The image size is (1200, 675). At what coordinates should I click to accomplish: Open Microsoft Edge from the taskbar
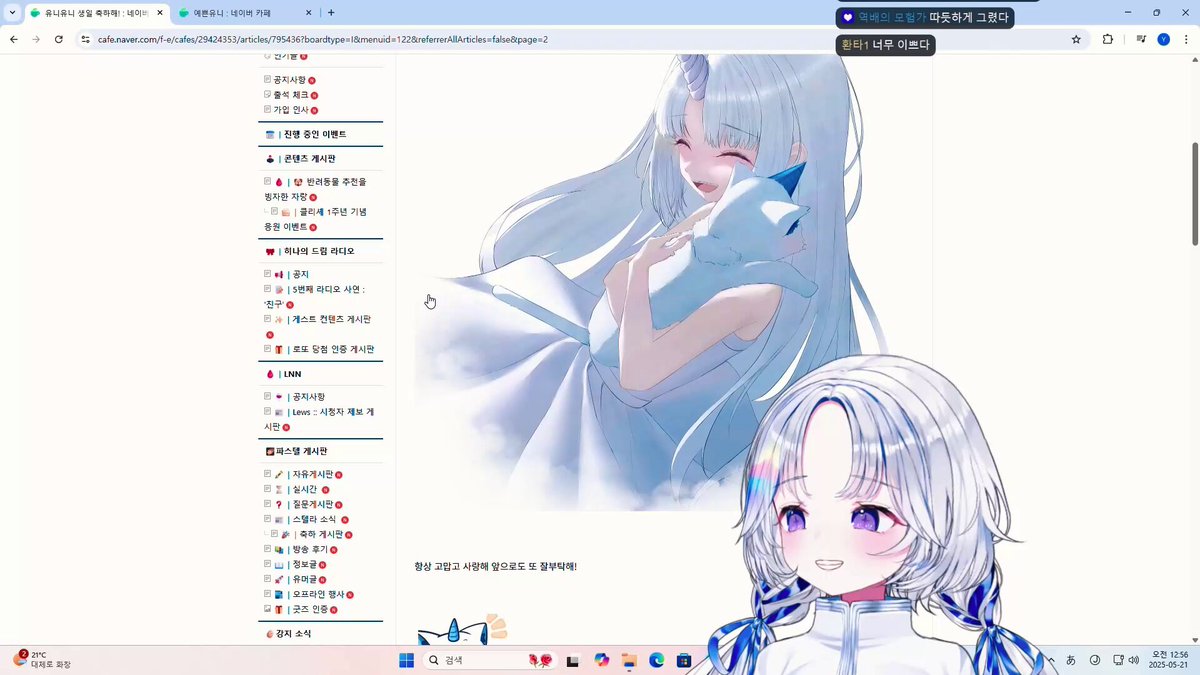(657, 660)
